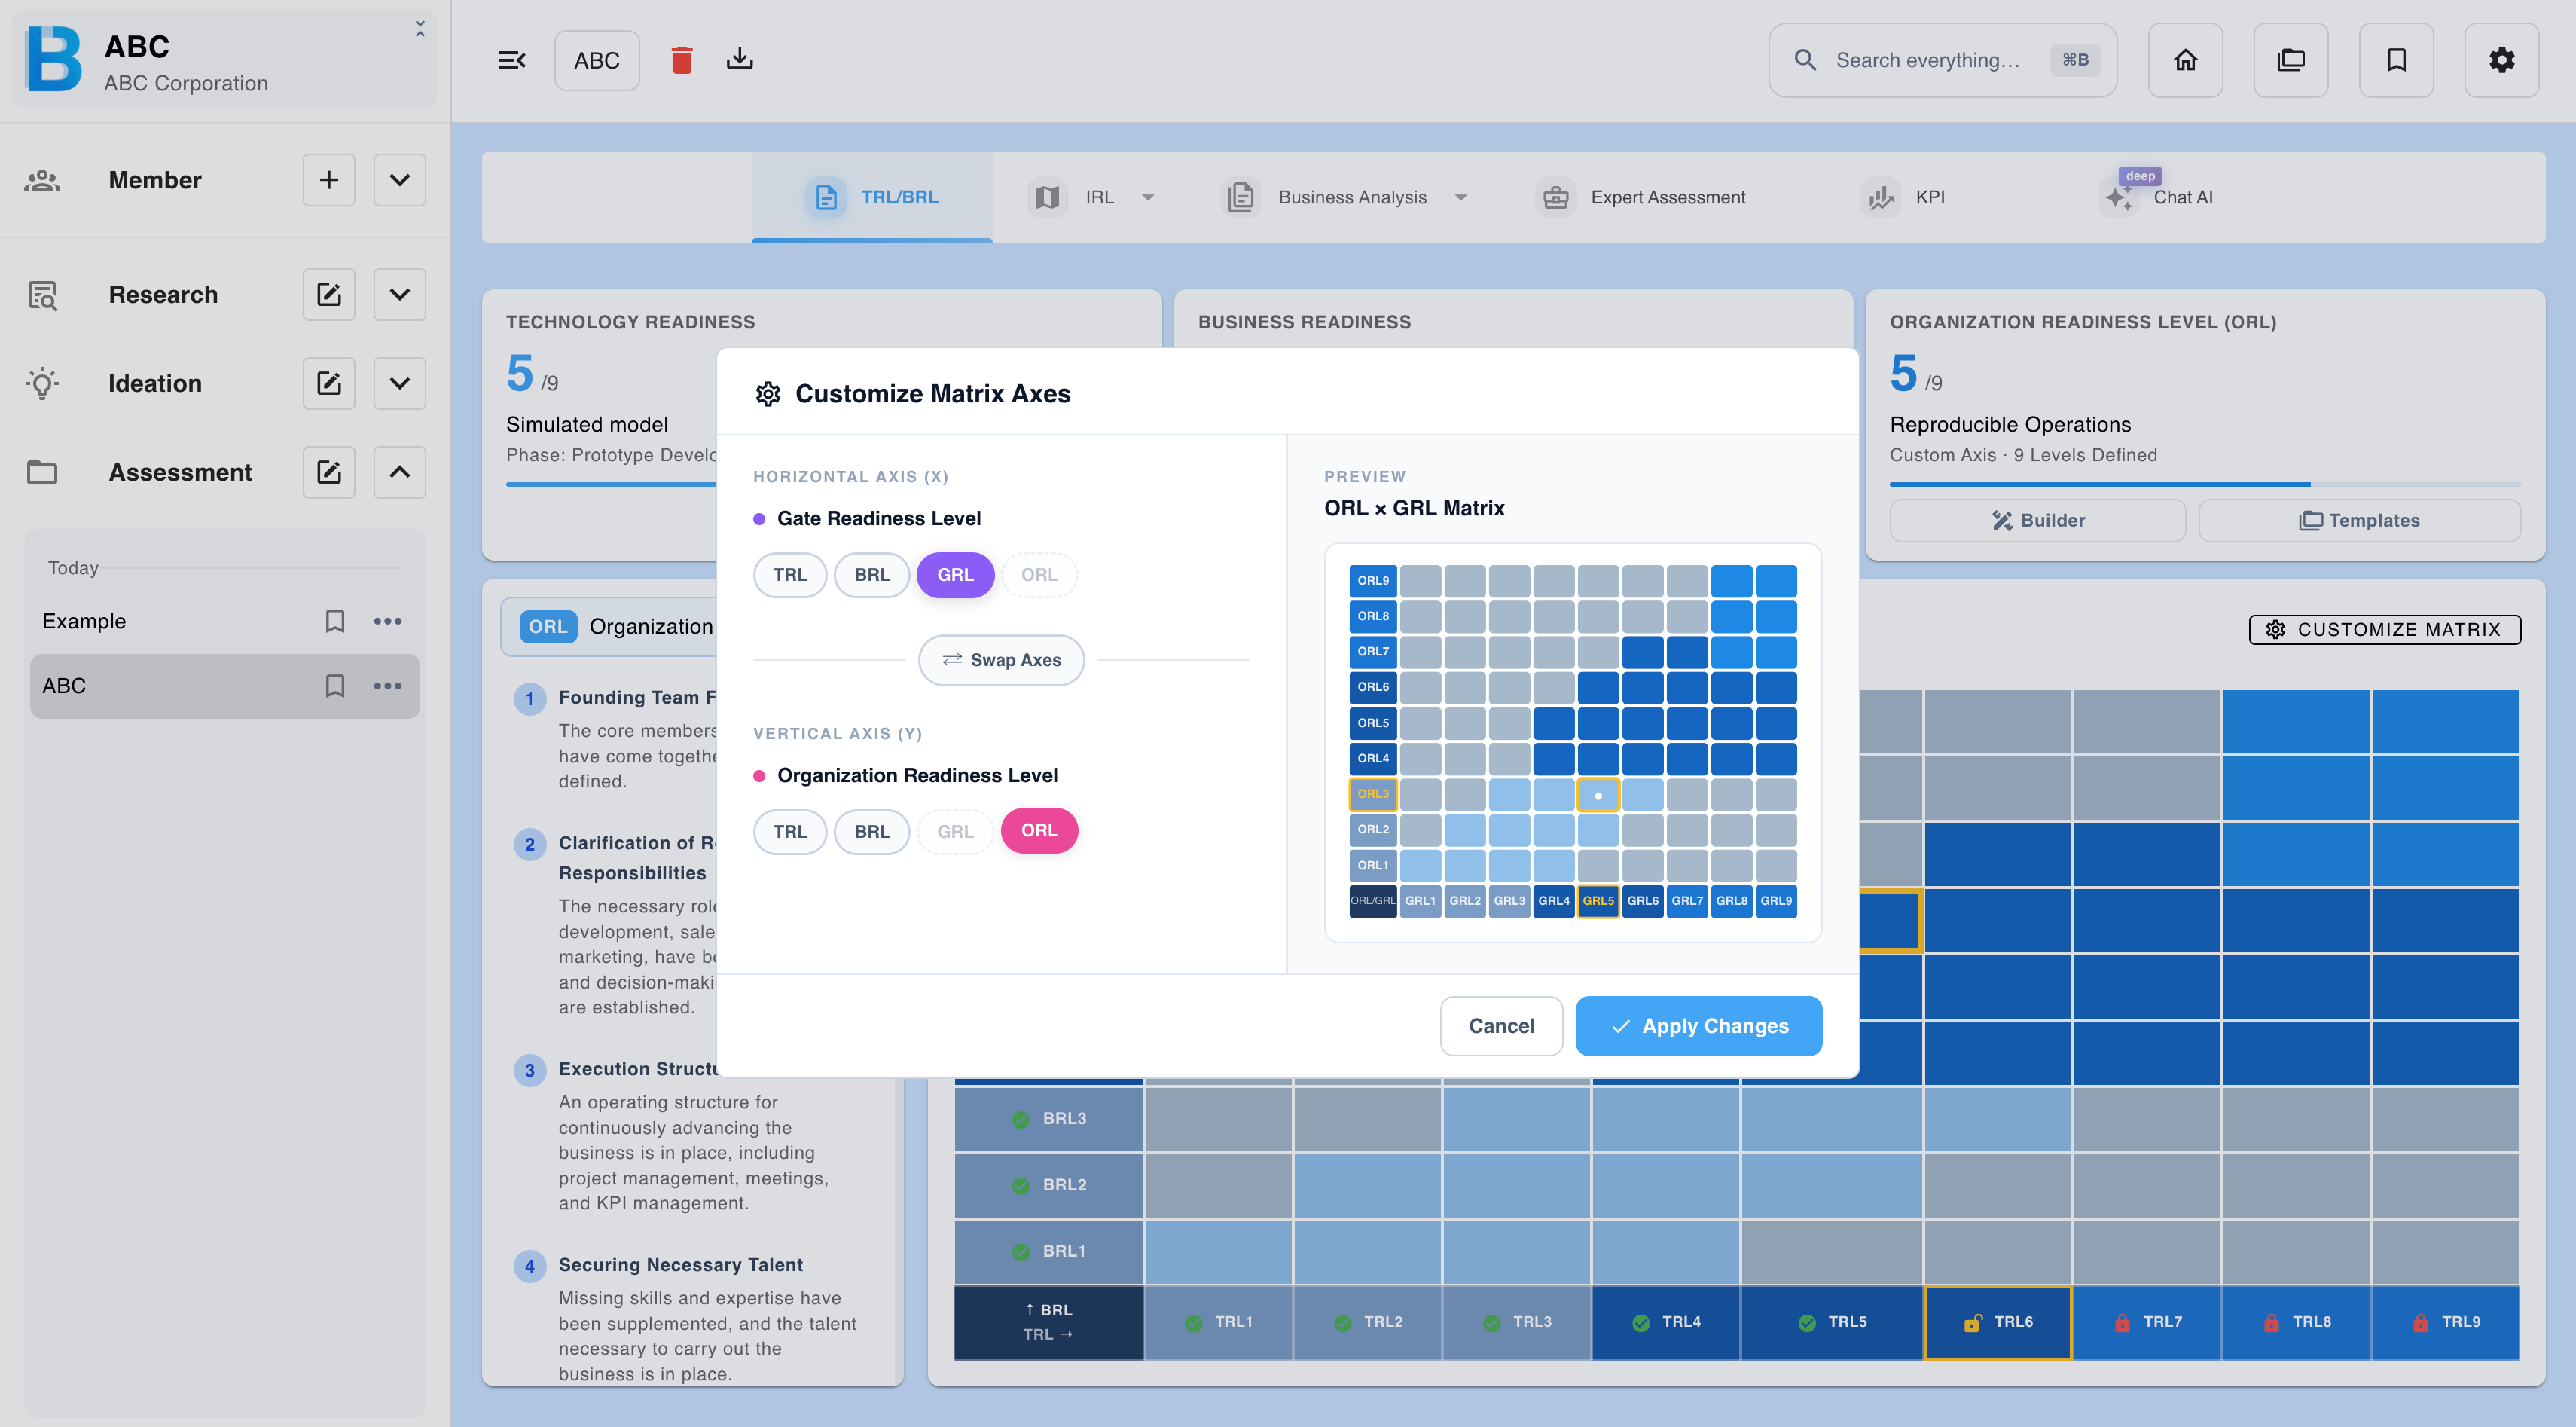2576x1427 pixels.
Task: Select BRL for the vertical axis
Action: coord(872,831)
